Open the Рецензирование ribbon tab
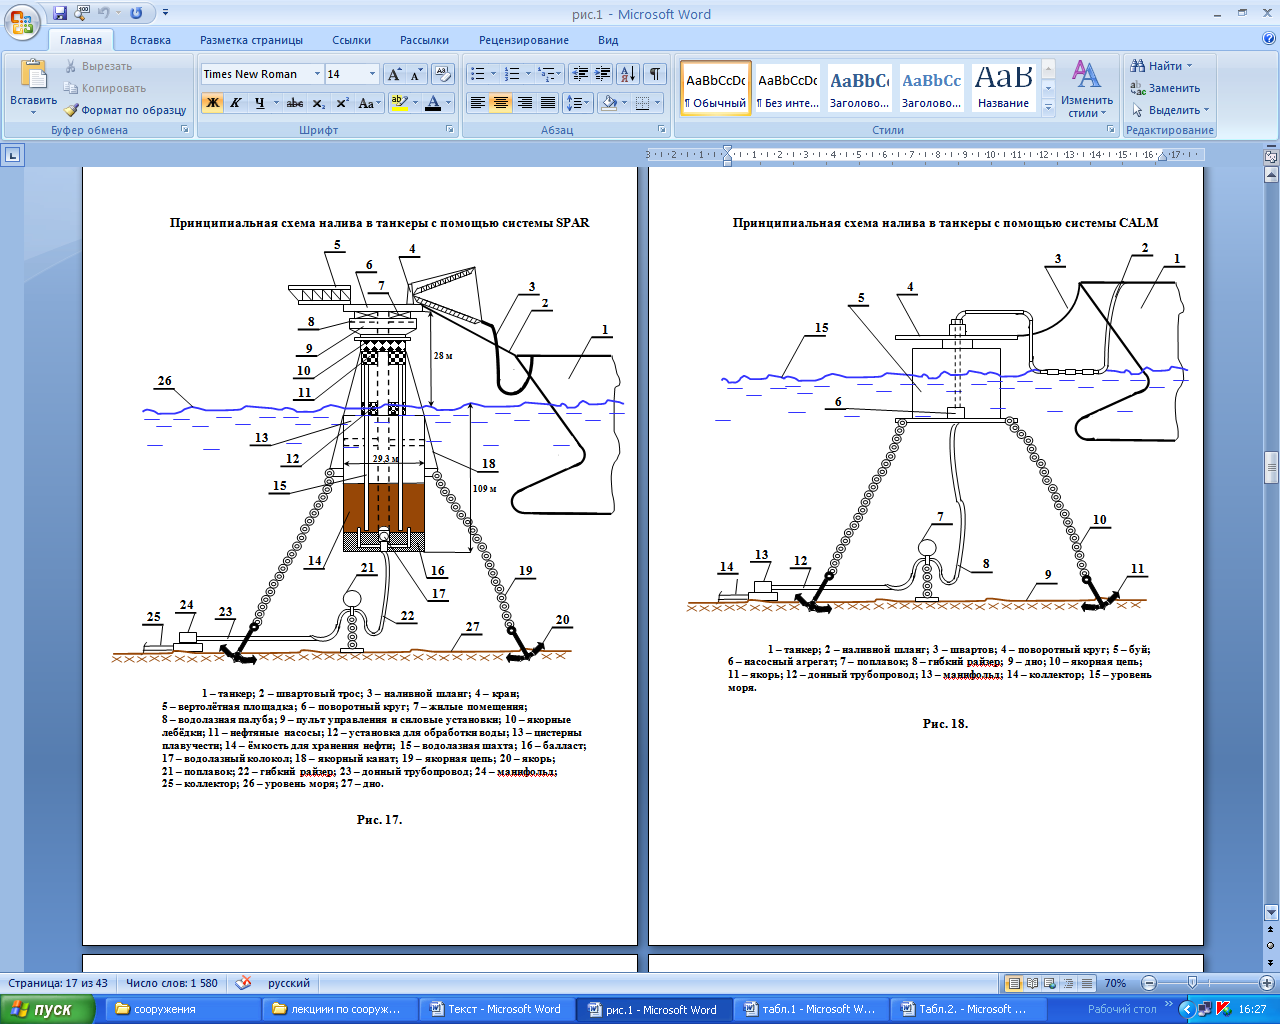 (523, 40)
